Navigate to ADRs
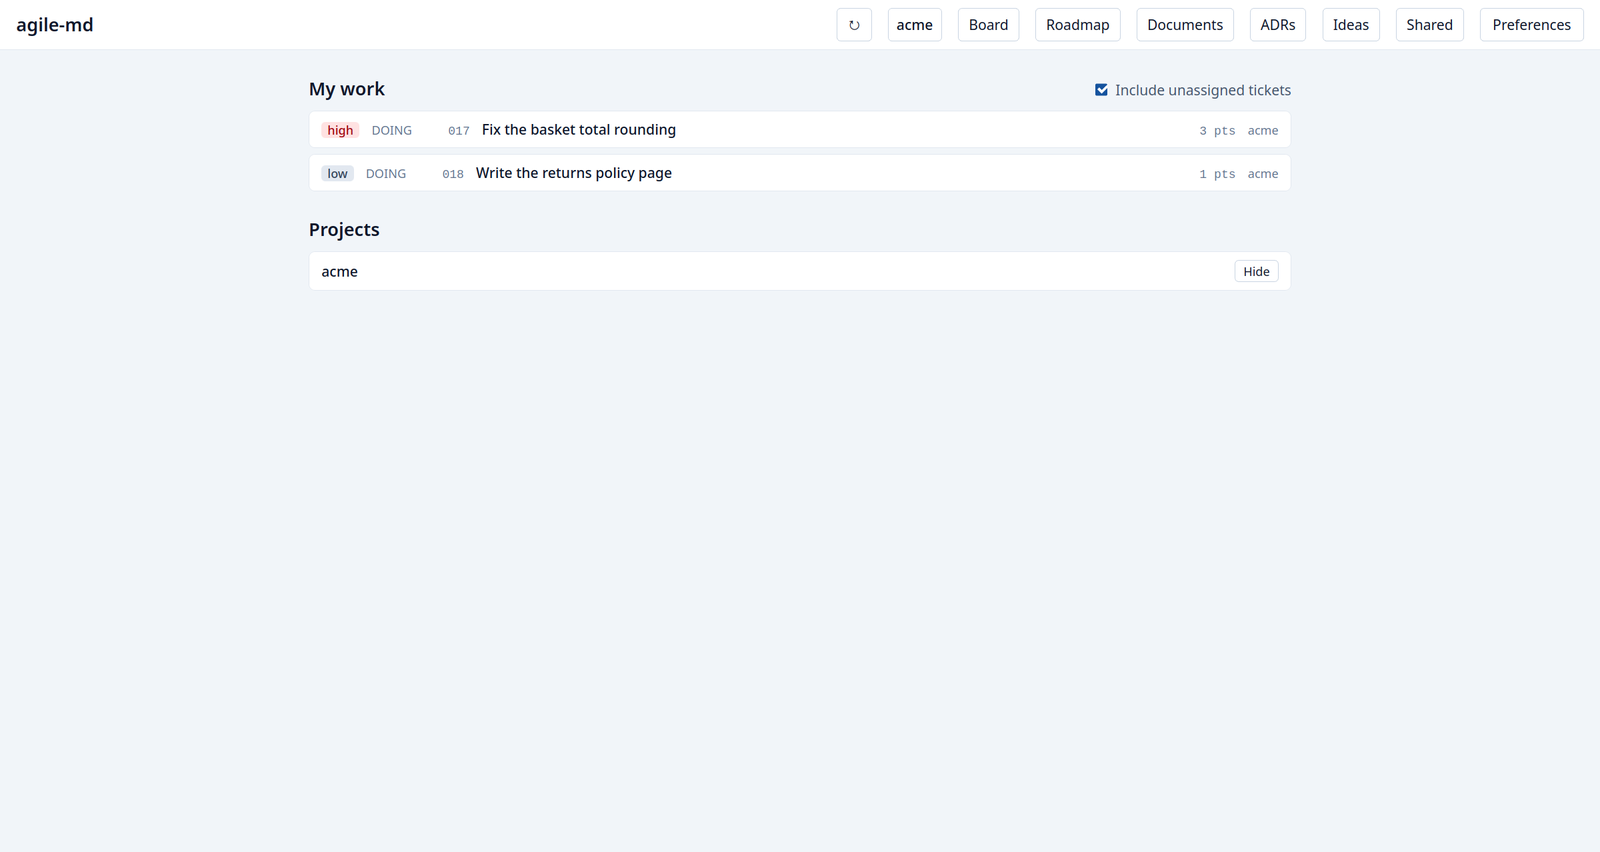 [x=1278, y=25]
